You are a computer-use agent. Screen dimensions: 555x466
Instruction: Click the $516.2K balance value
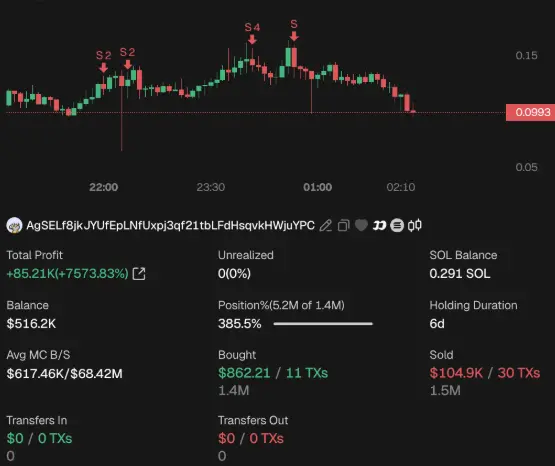pos(31,323)
